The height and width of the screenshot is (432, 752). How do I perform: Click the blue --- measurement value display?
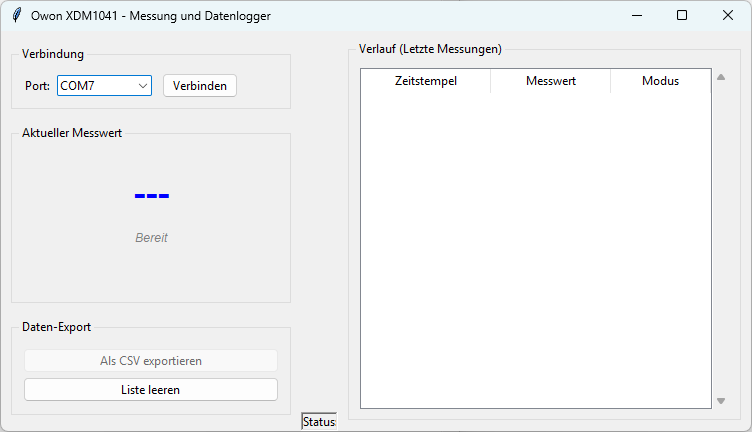[x=152, y=196]
